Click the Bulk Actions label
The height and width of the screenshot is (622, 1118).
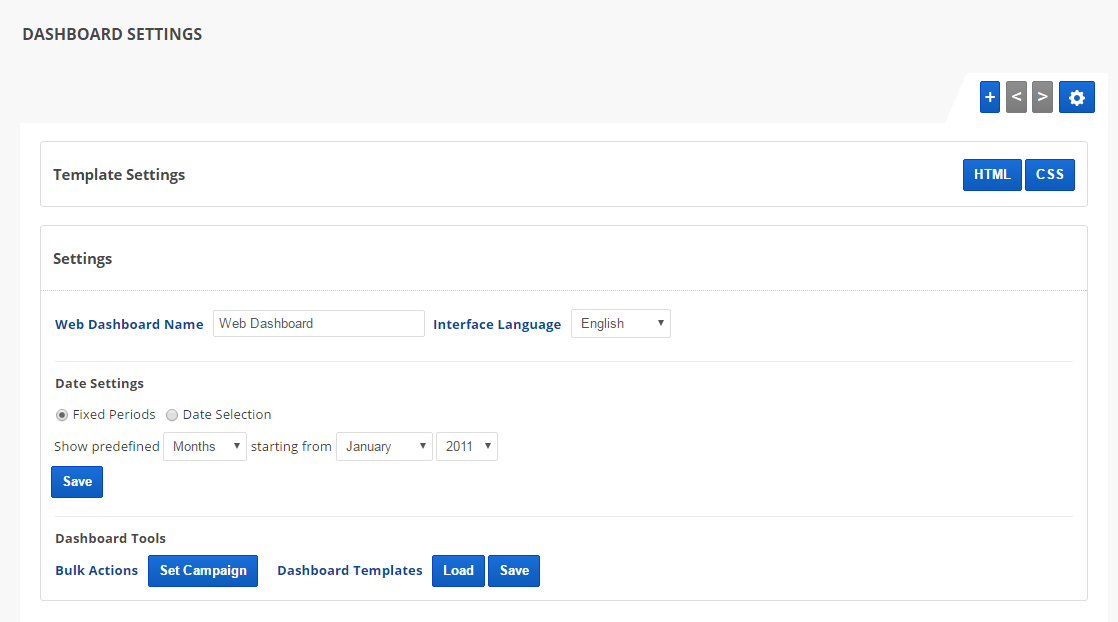(x=96, y=571)
